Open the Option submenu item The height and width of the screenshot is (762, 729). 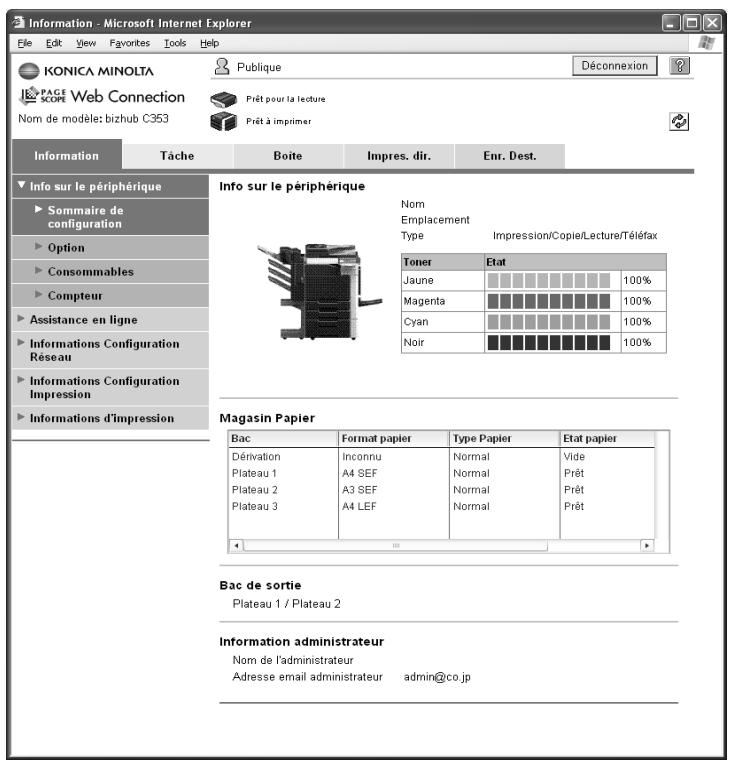110,248
